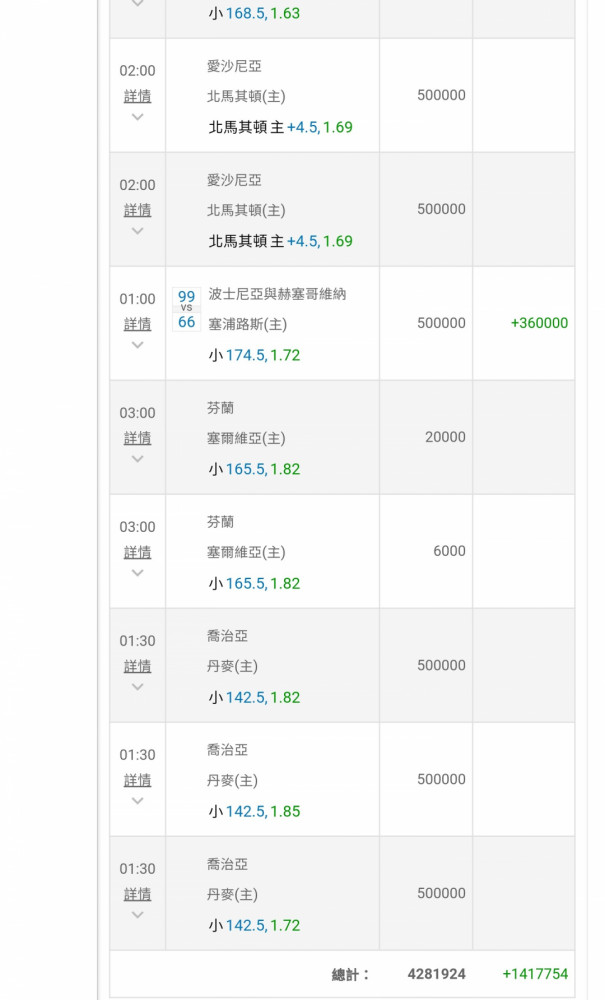Click the 小 174.5, 1.72 bet selection

pos(254,355)
